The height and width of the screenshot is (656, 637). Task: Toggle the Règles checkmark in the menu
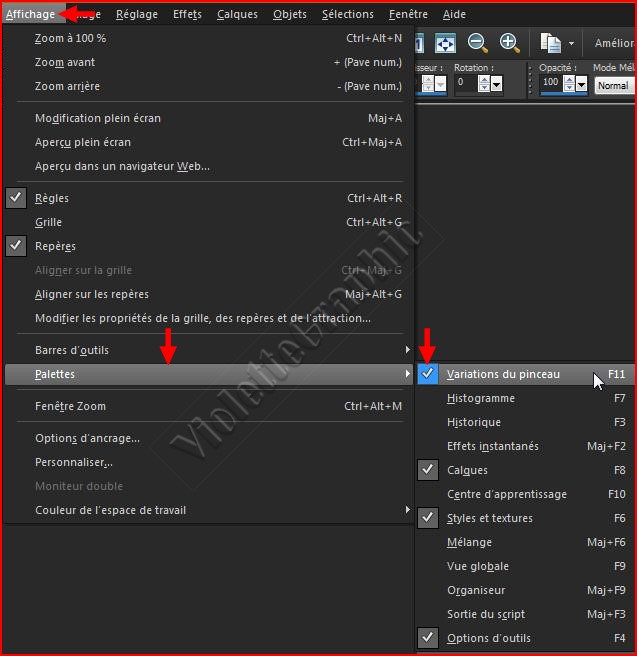pyautogui.click(x=16, y=198)
